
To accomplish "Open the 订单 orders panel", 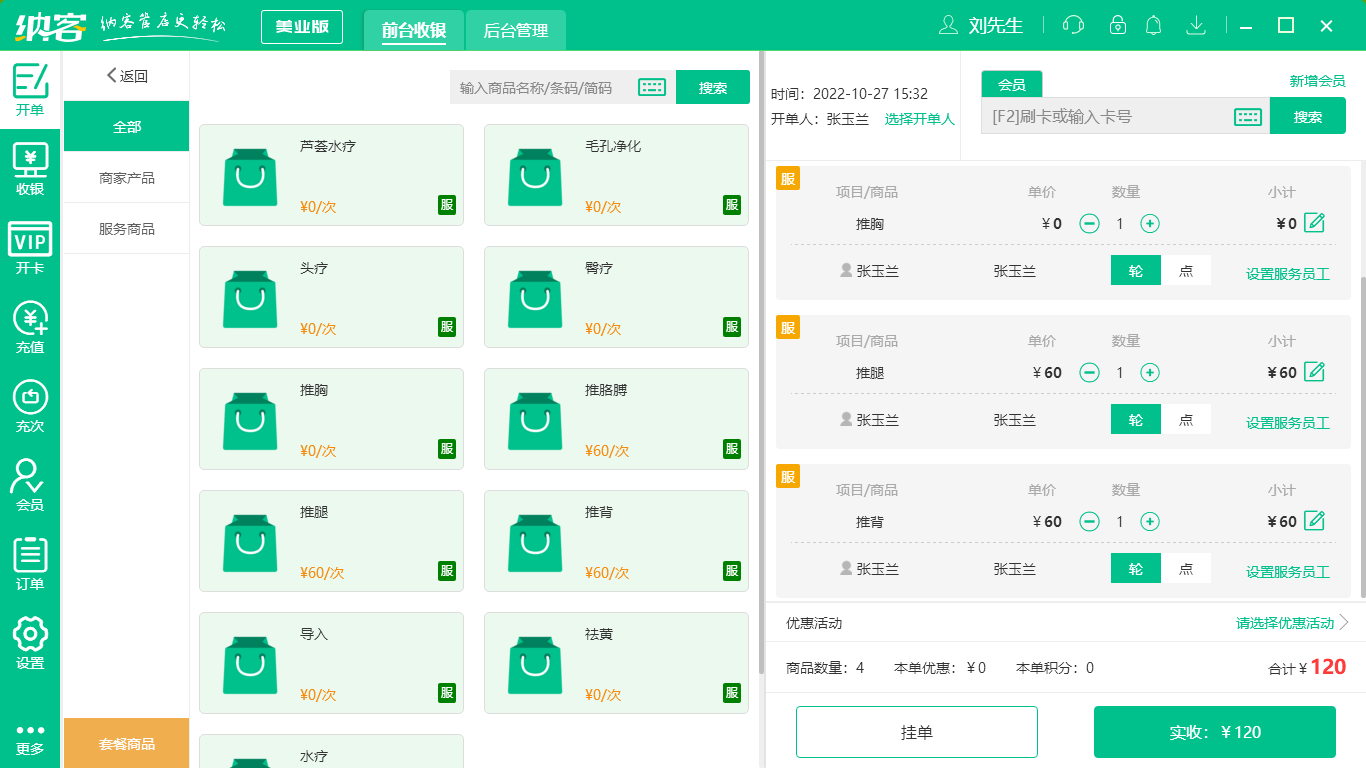I will pos(29,560).
